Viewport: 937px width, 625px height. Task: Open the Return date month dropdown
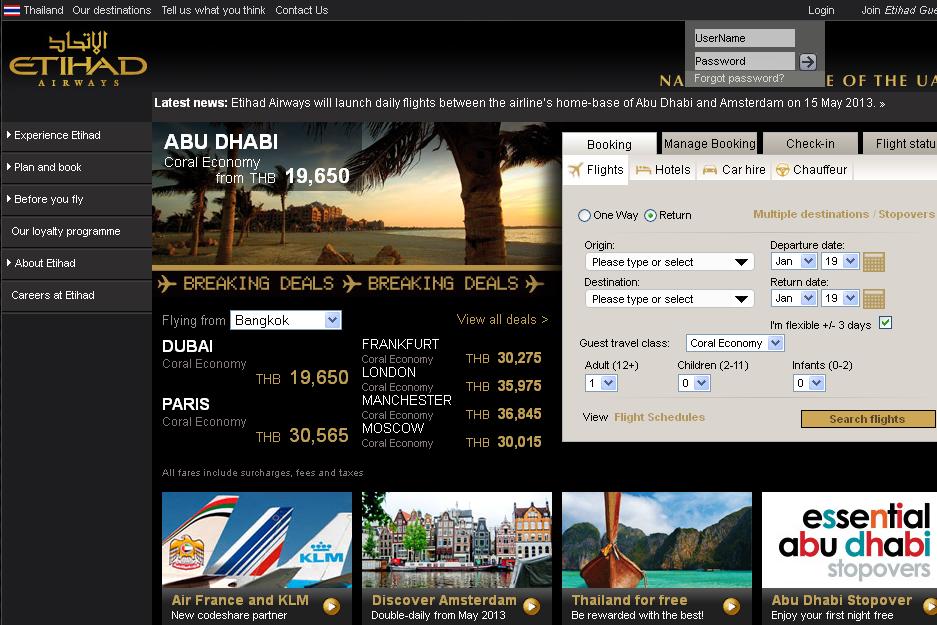793,298
